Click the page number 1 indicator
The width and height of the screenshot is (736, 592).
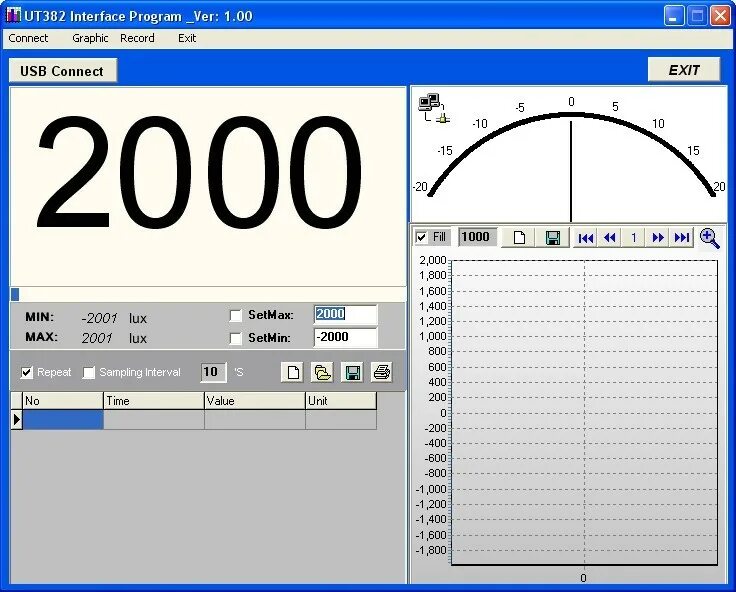(634, 238)
